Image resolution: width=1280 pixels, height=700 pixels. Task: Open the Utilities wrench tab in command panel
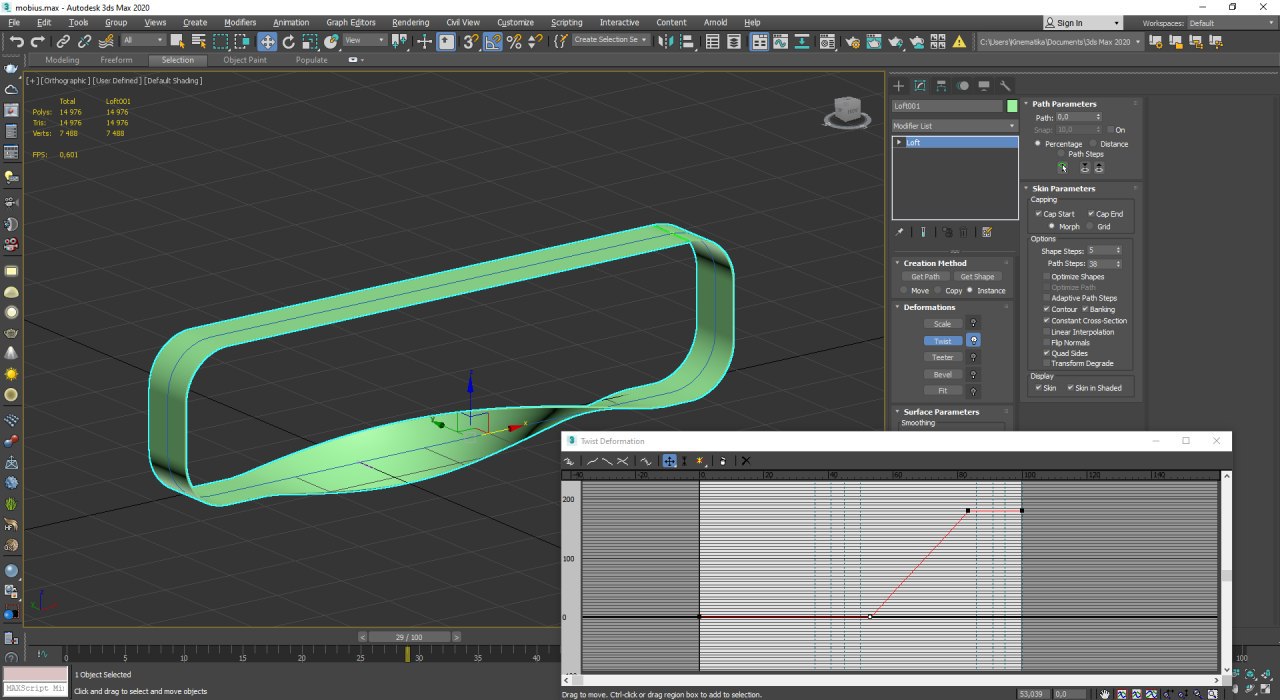click(1005, 86)
